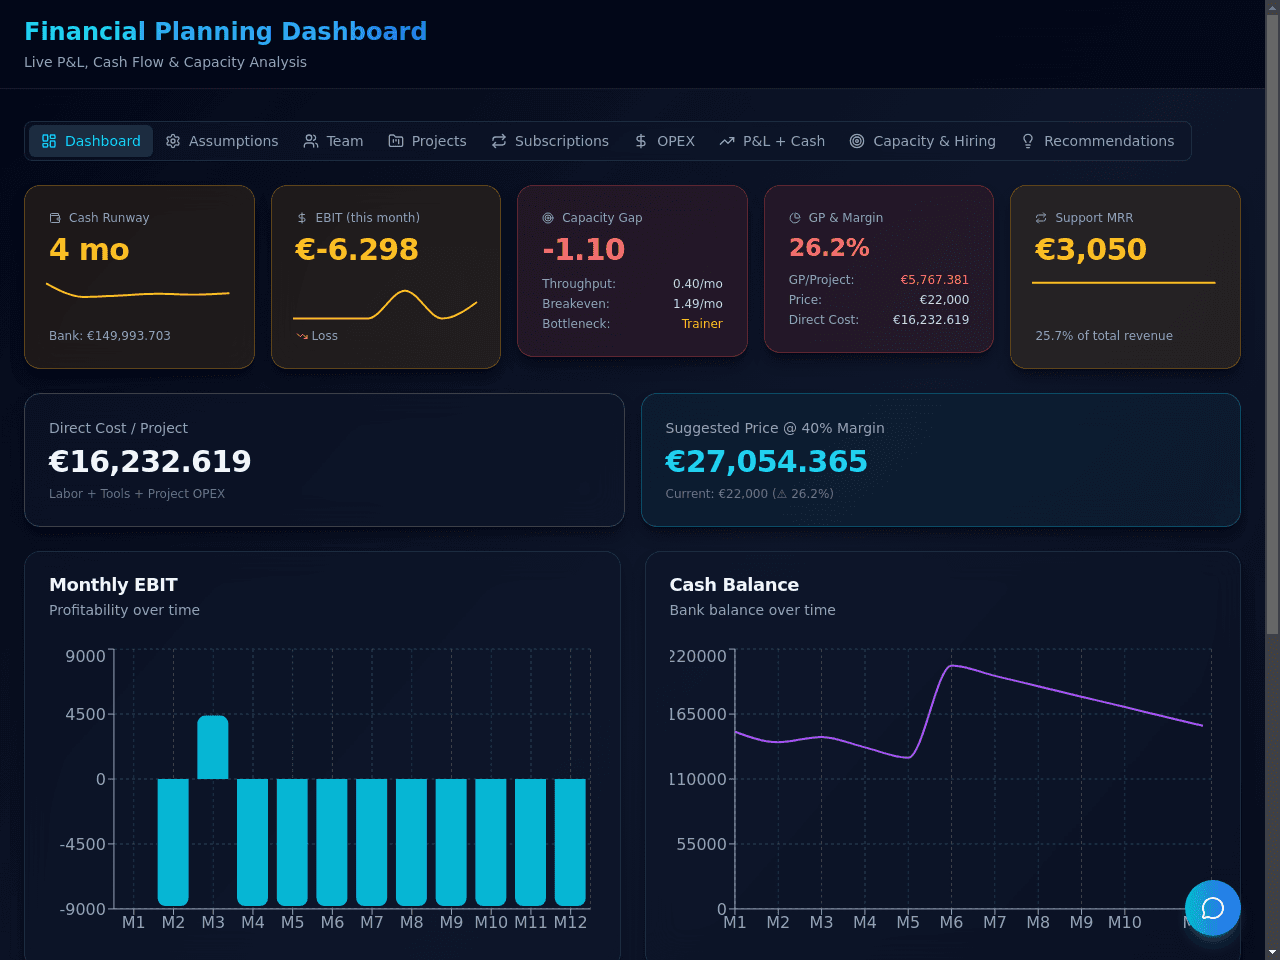Click the scrollbar down arrow

[x=1272, y=952]
